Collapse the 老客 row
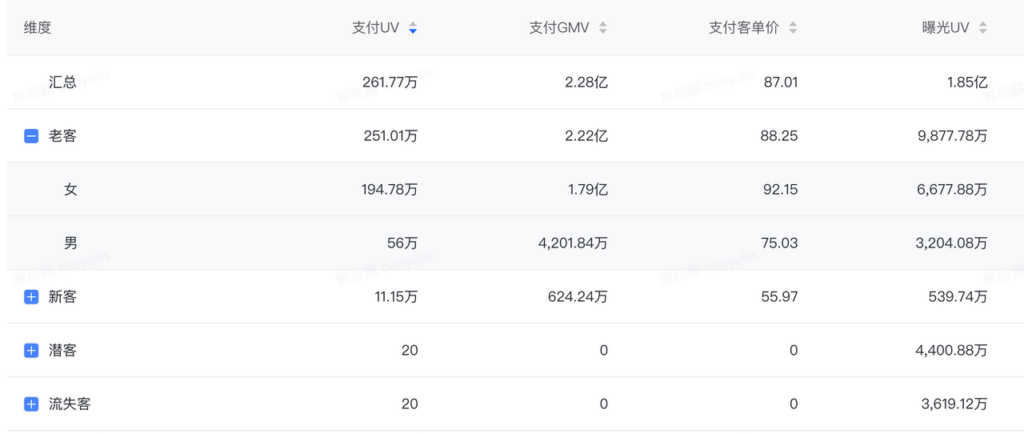Viewport: 1024px width, 434px height. [31, 136]
